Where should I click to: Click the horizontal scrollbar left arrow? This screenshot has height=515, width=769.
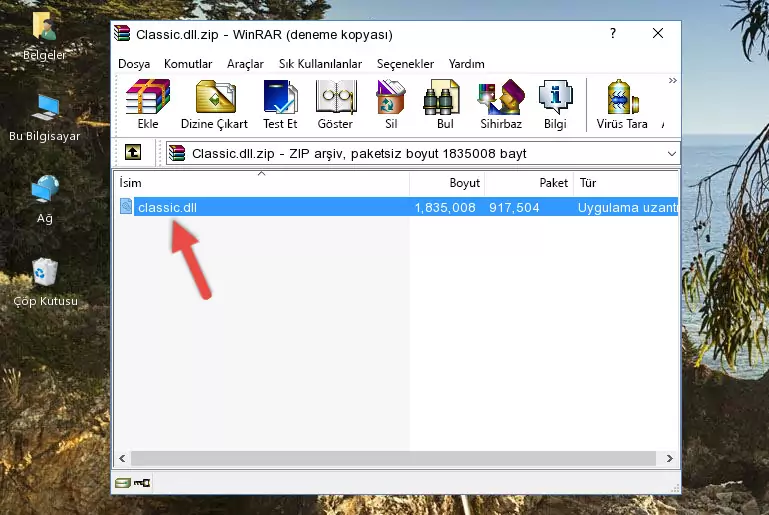pyautogui.click(x=123, y=459)
